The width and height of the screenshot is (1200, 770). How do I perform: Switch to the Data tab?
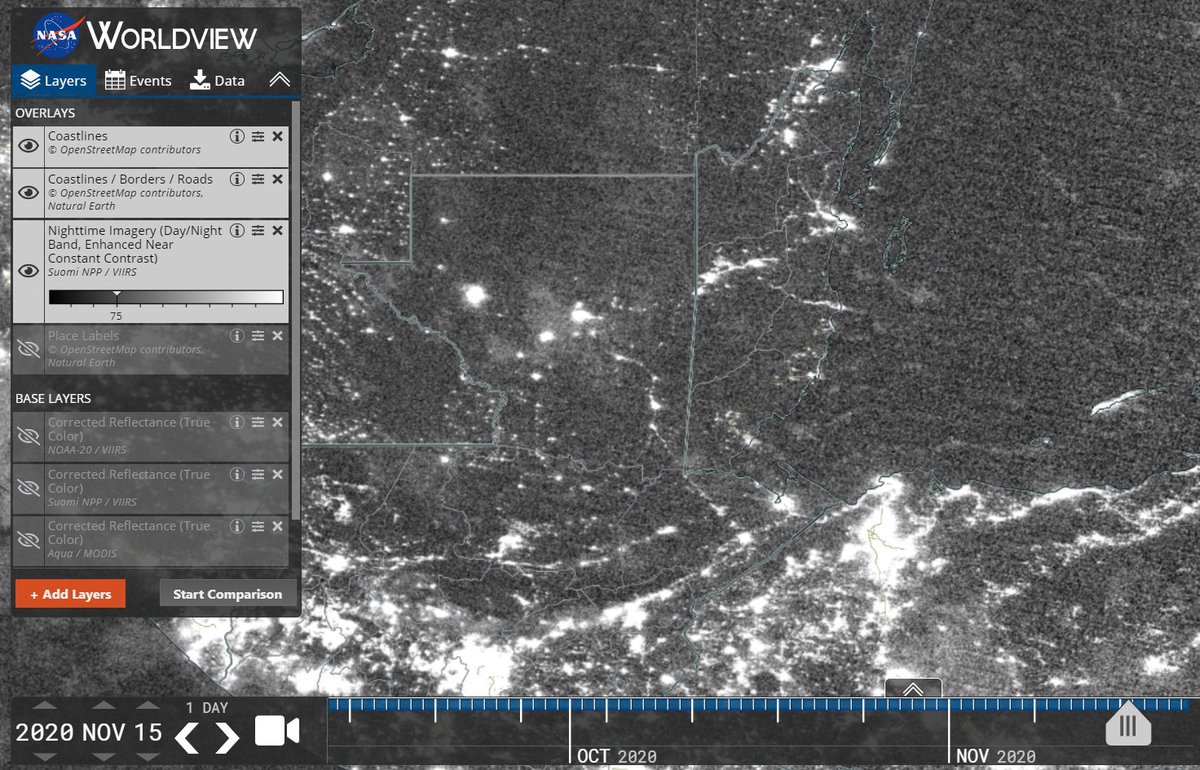(217, 81)
